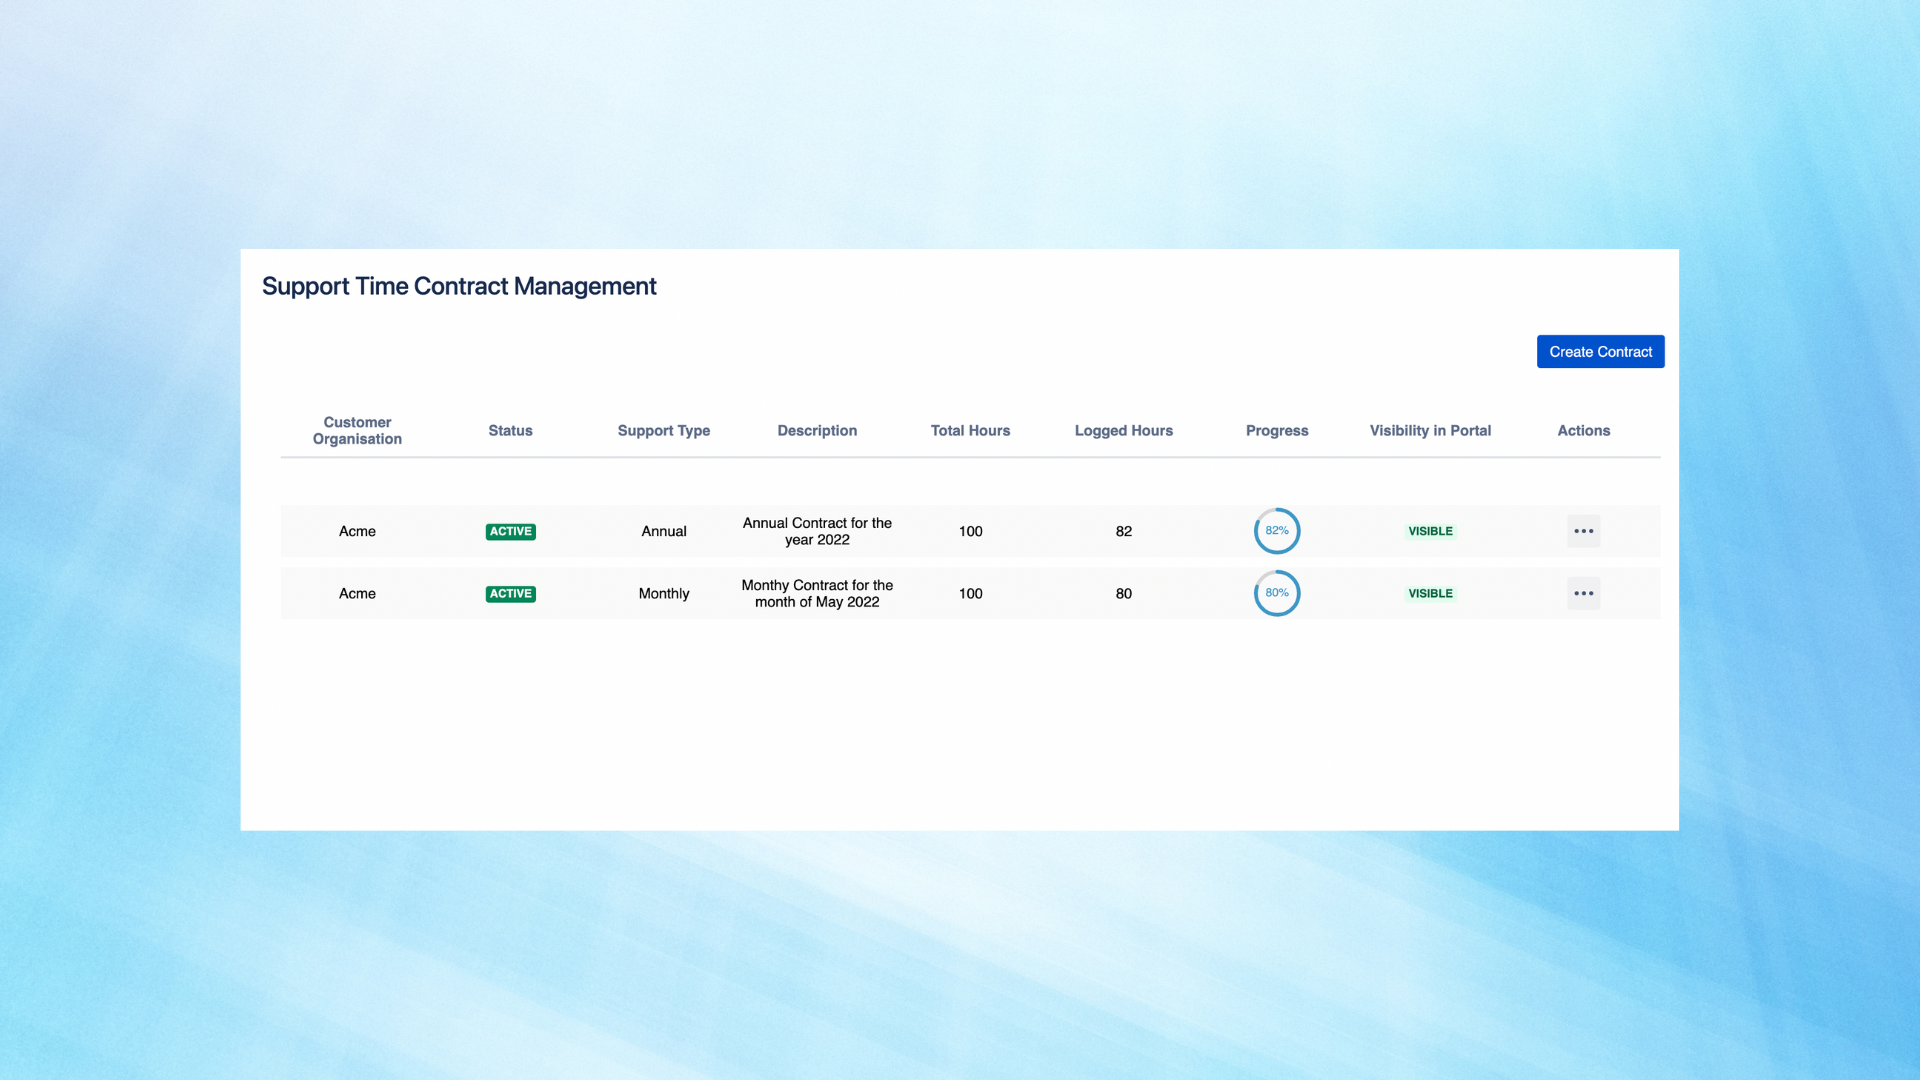Open actions menu for Monthly contract row
The image size is (1920, 1080).
tap(1583, 593)
